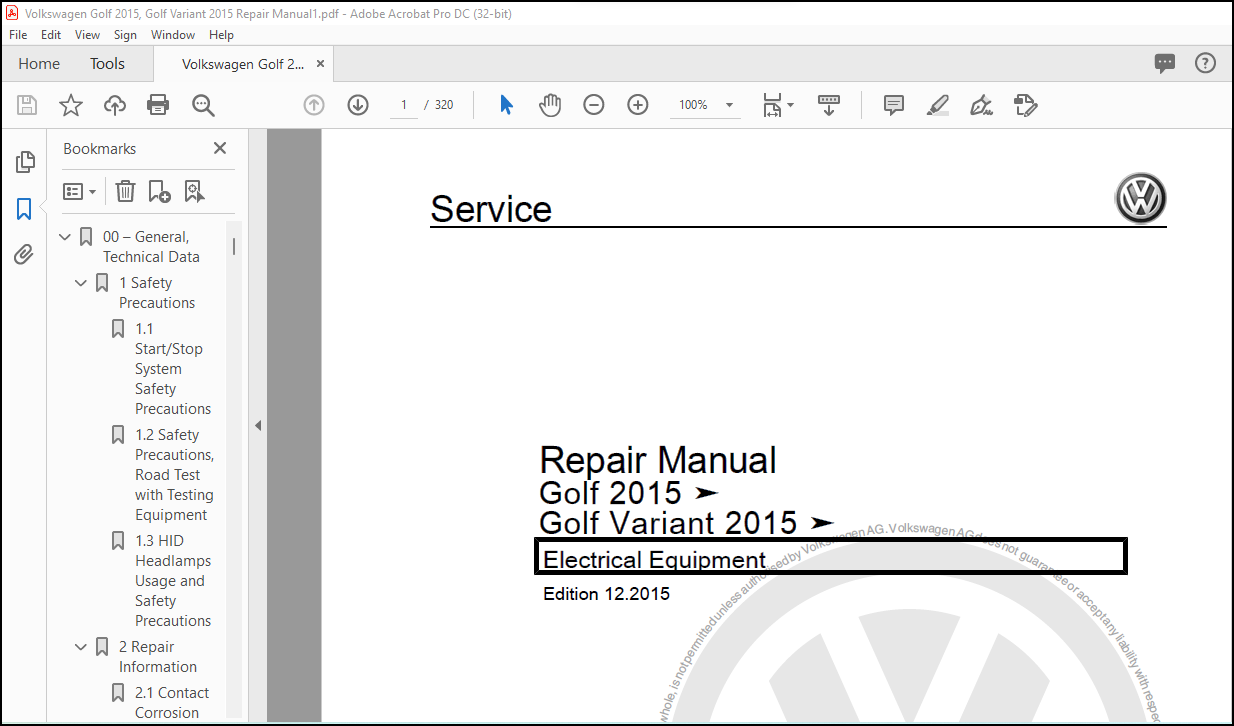
Task: Go to previous page arrow
Action: 314,105
